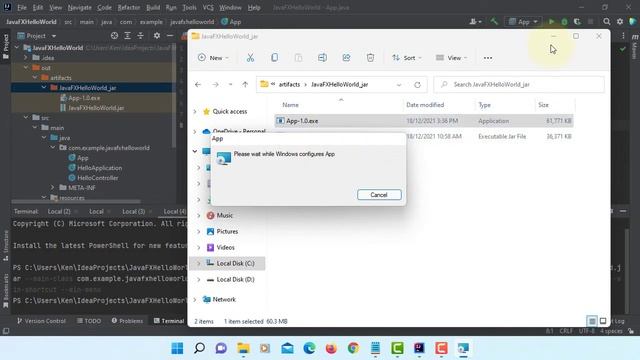Select JavaFXHelloWorld.jar in Project tree
This screenshot has width=640, height=360.
coord(96,108)
